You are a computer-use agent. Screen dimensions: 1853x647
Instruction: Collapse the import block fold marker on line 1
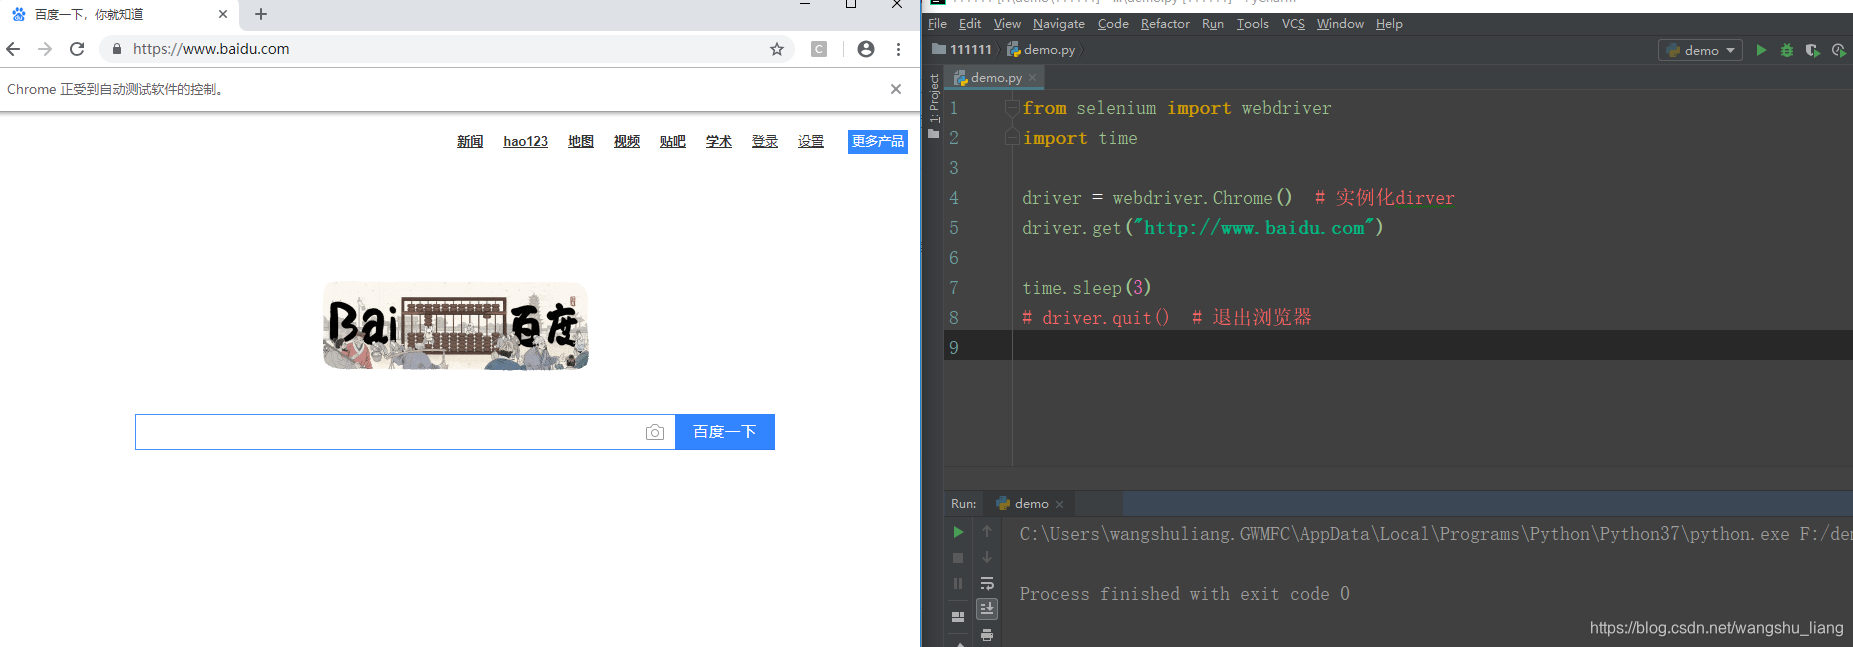[x=1012, y=108]
